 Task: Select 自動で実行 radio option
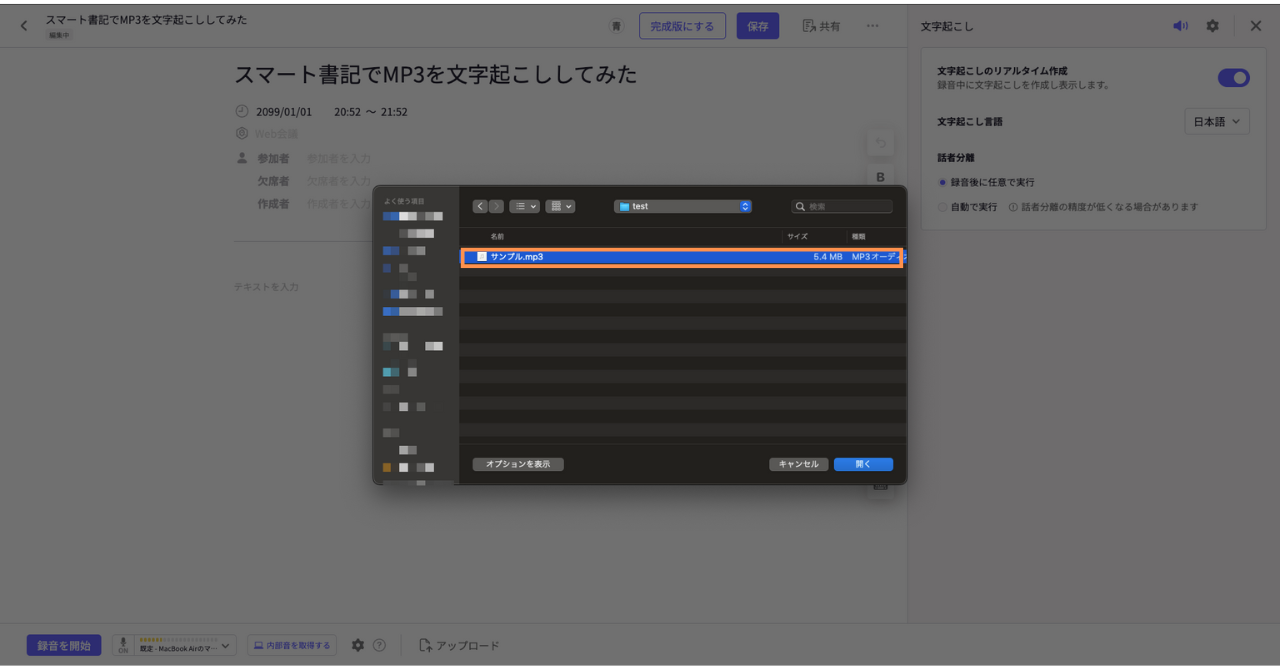(x=942, y=207)
